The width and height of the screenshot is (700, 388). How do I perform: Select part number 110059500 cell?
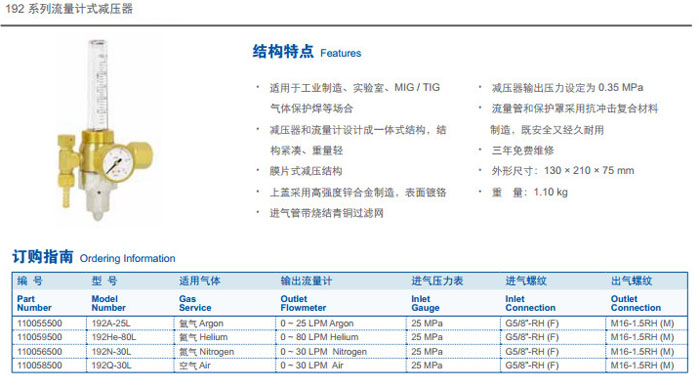40,337
